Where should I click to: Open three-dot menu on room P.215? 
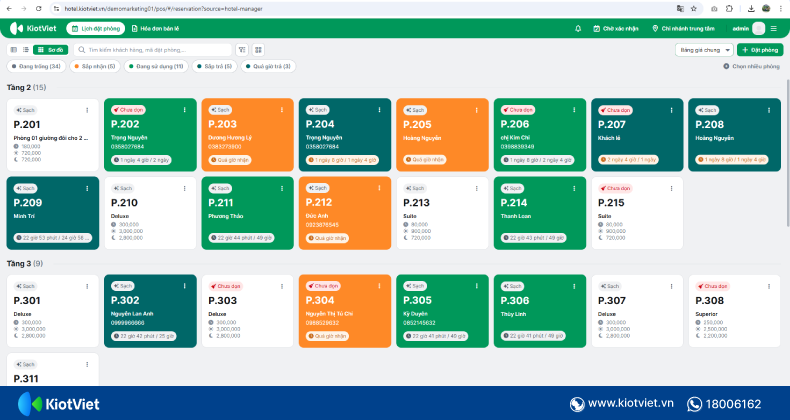tap(671, 188)
